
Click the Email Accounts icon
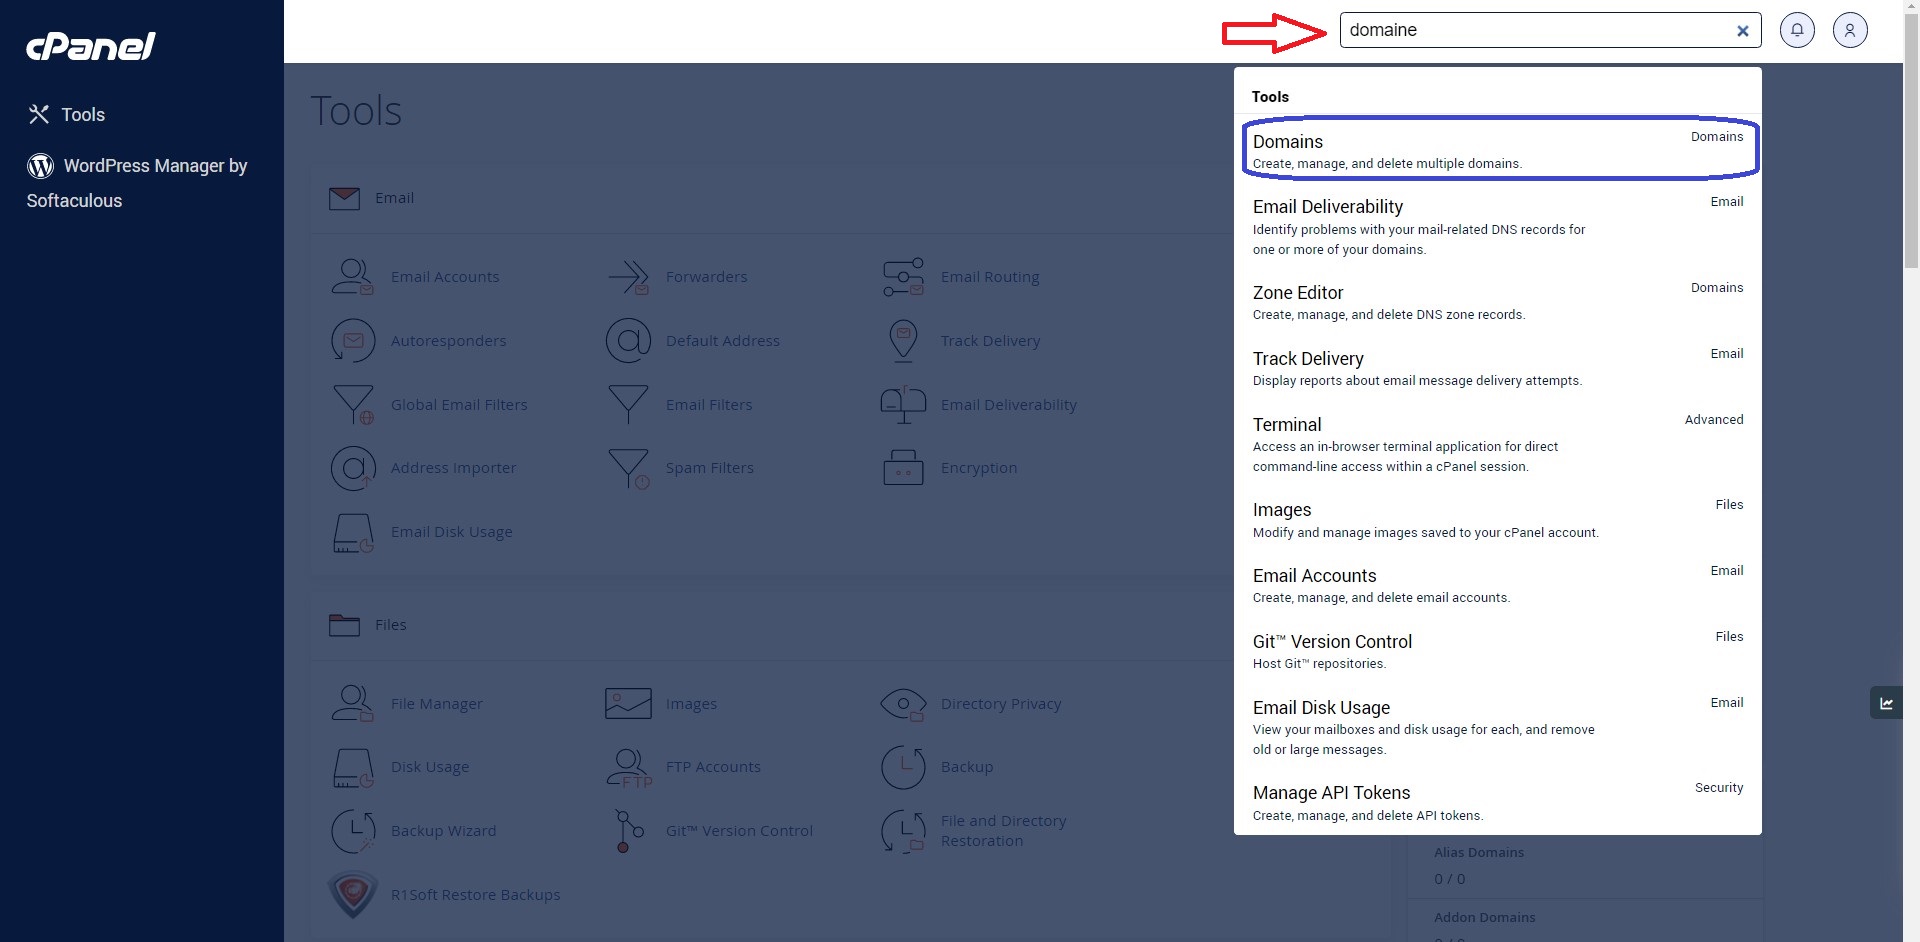point(352,277)
